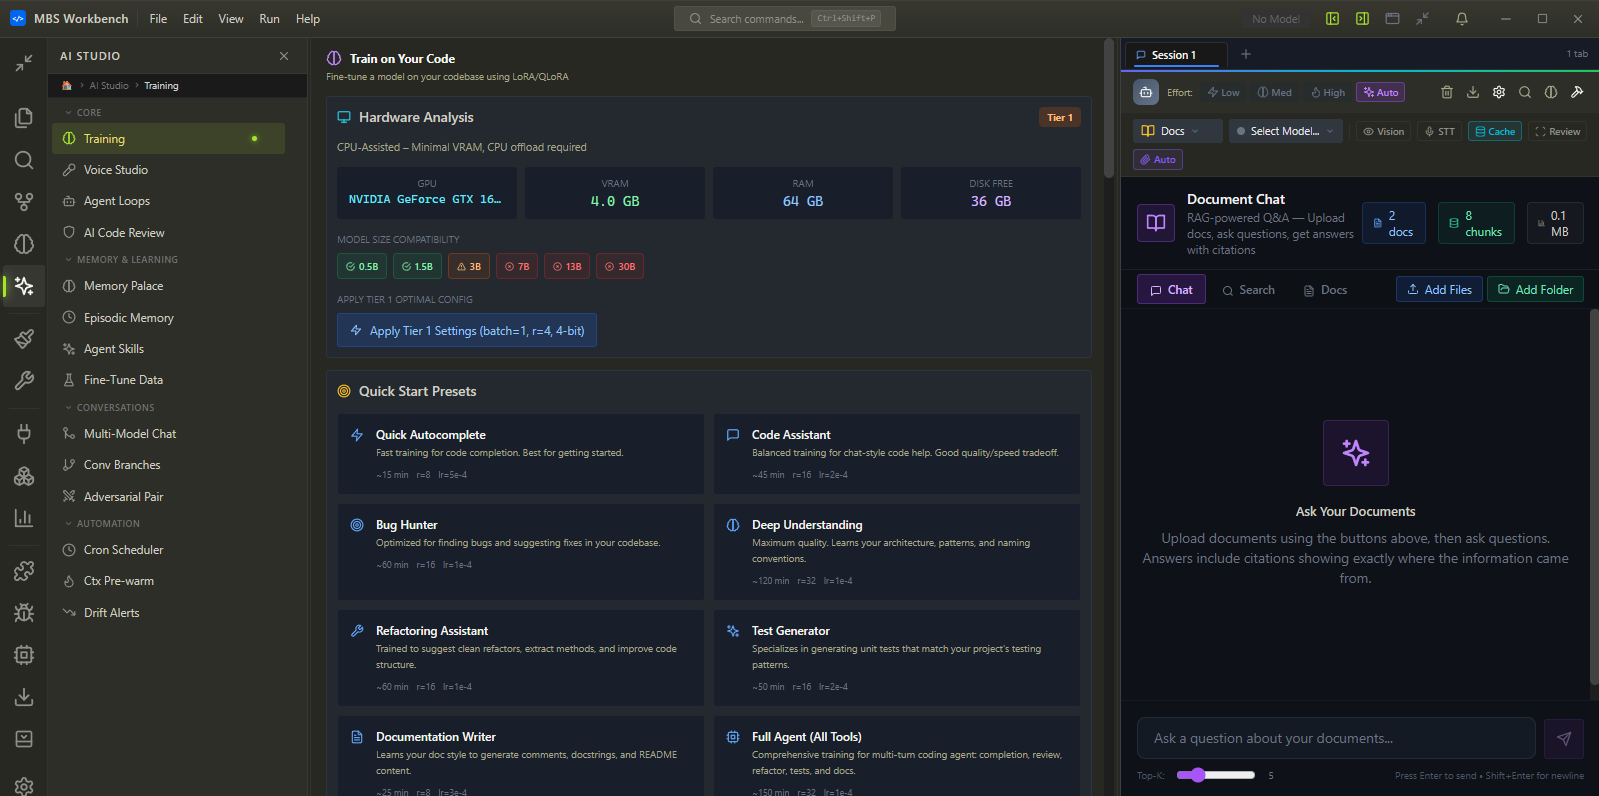Click the Add Folder button

[1535, 290]
